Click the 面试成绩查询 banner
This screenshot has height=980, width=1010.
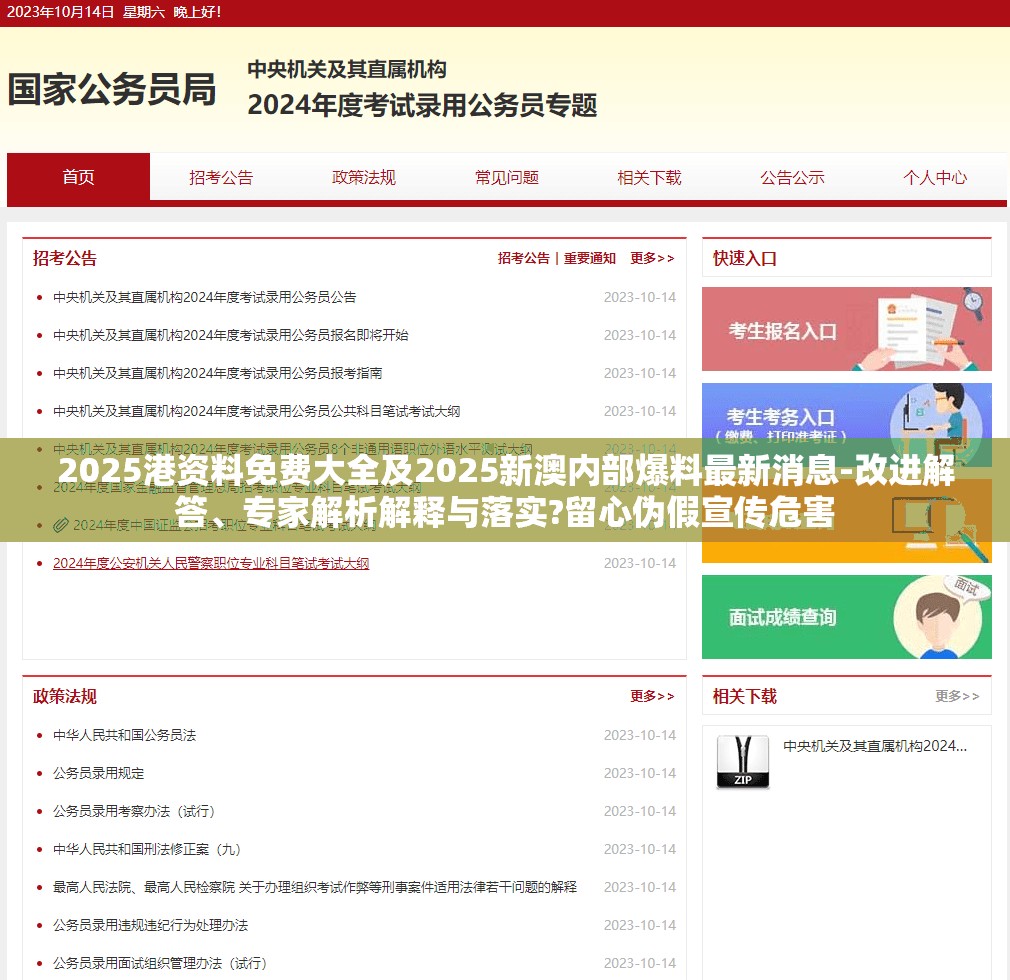(x=846, y=617)
